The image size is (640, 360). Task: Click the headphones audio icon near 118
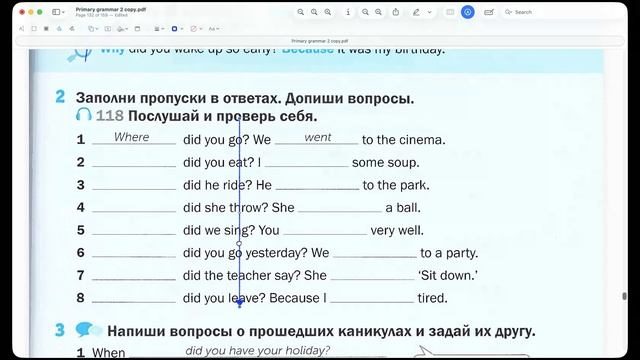click(x=83, y=114)
